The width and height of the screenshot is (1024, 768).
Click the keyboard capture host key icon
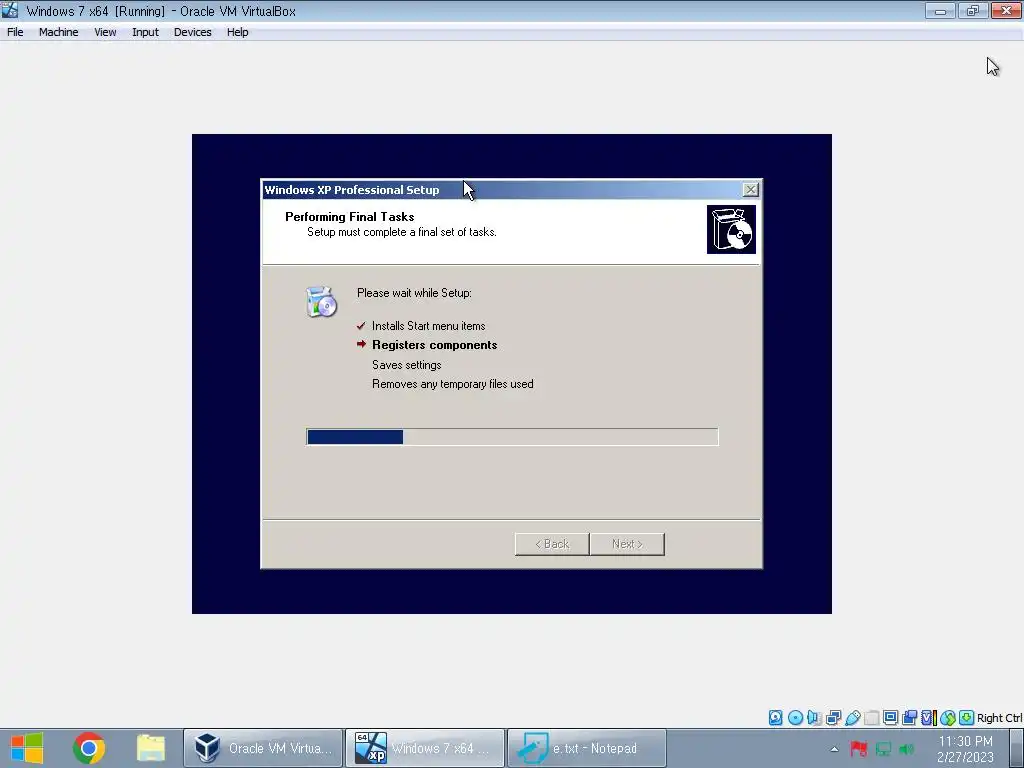pyautogui.click(x=967, y=718)
